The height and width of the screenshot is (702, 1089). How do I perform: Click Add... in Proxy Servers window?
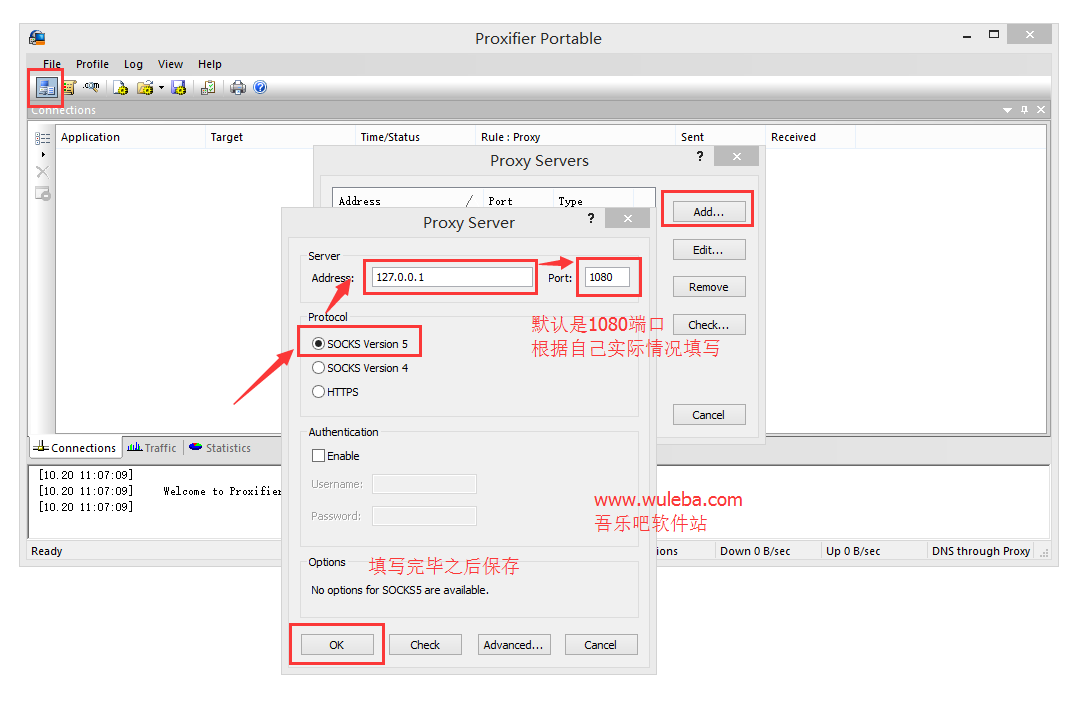[x=709, y=212]
